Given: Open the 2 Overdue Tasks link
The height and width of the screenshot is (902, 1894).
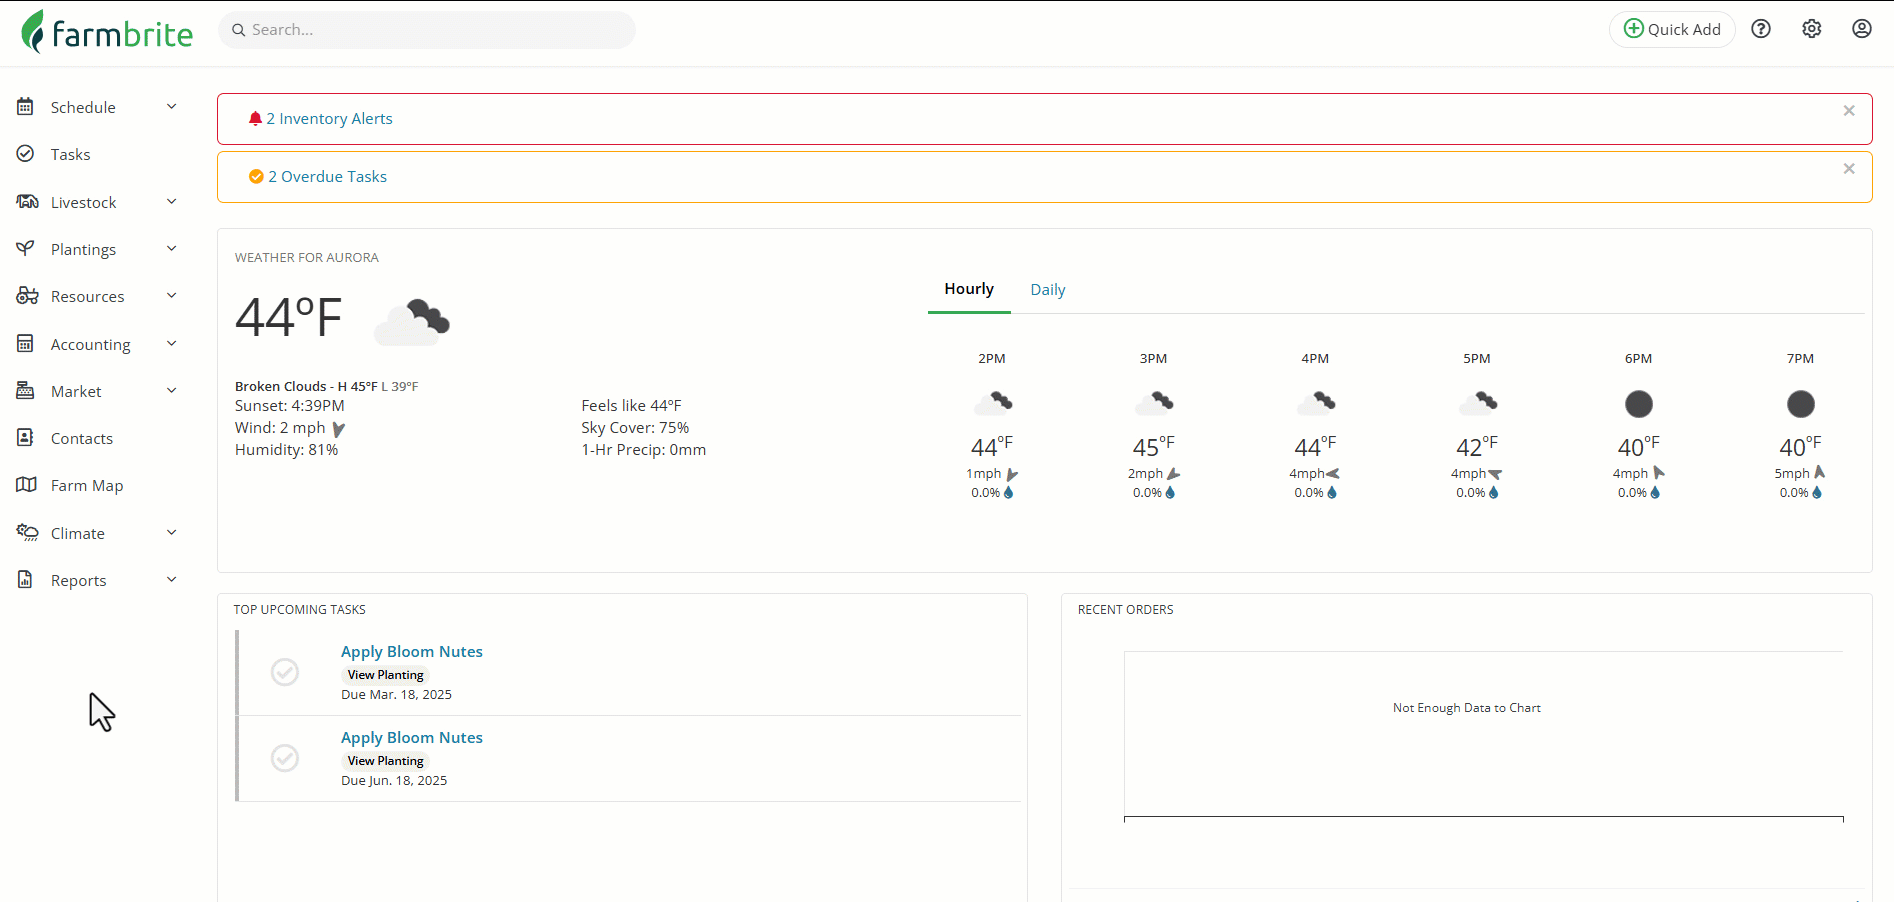Looking at the screenshot, I should [x=327, y=176].
